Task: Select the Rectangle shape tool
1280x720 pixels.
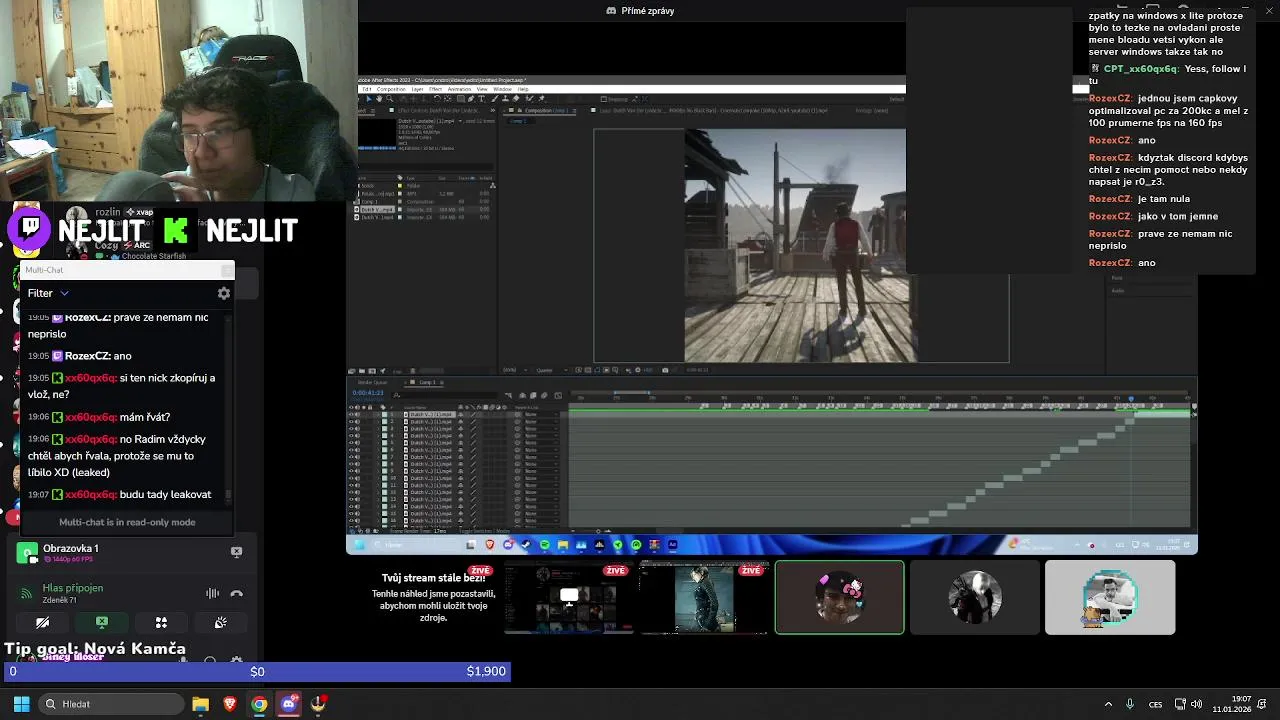Action: pos(461,99)
